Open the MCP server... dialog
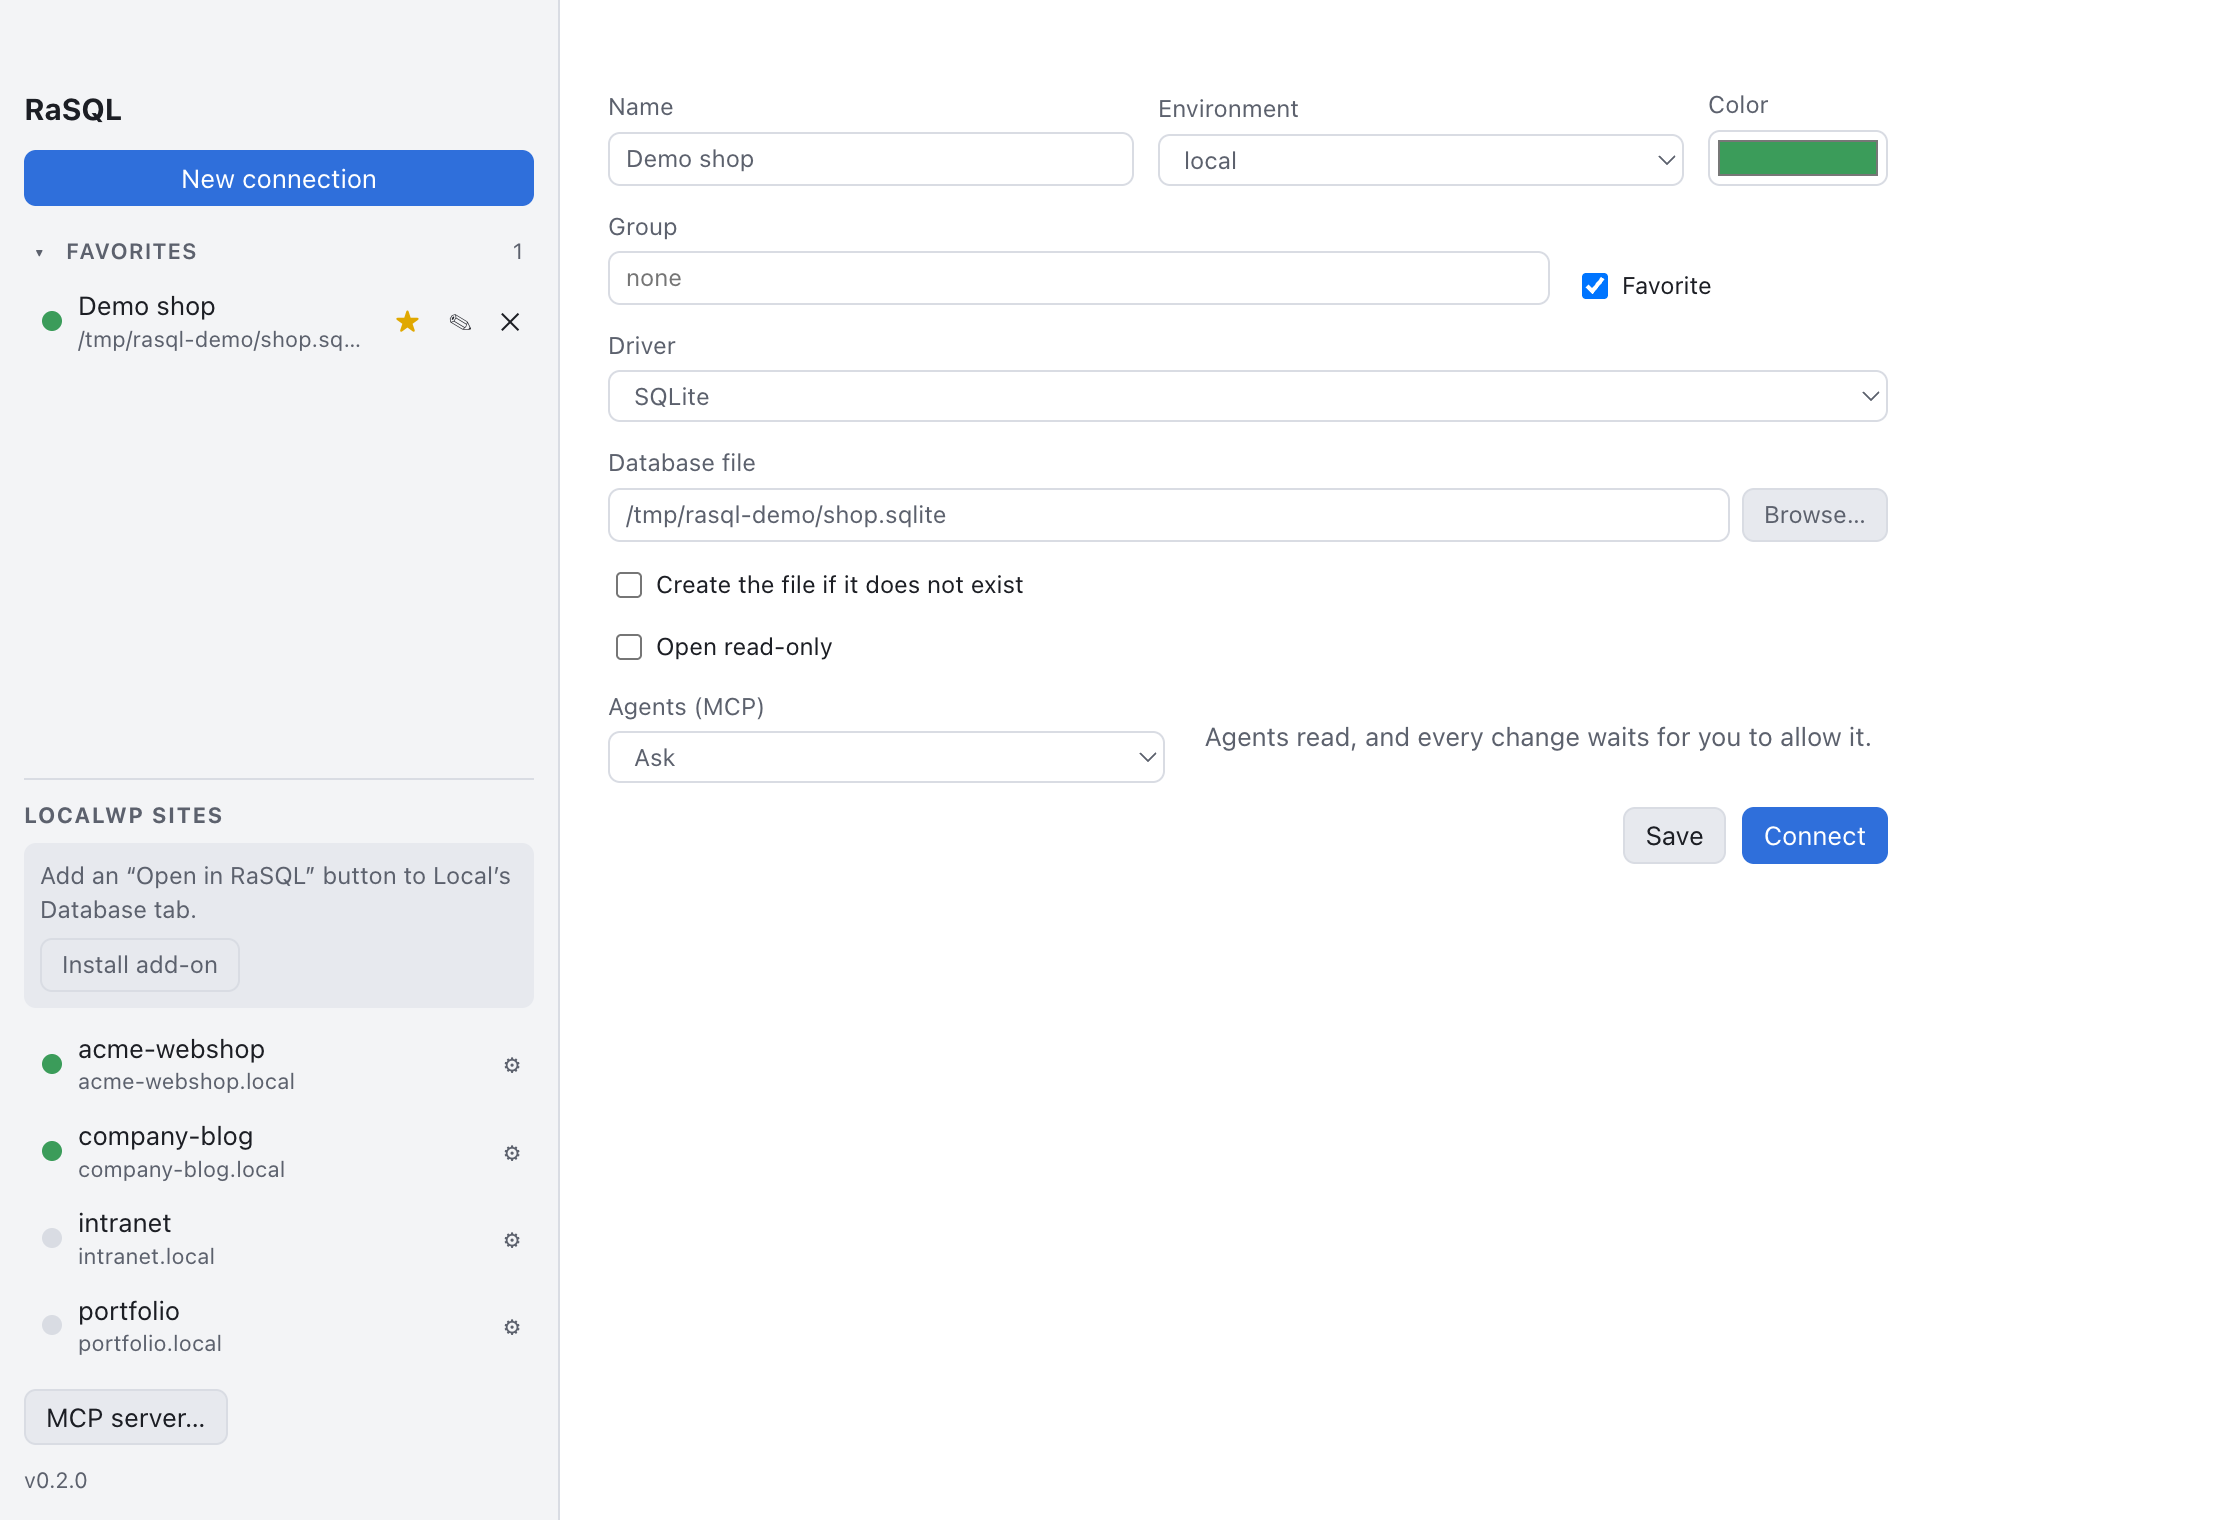This screenshot has height=1520, width=2240. 126,1417
